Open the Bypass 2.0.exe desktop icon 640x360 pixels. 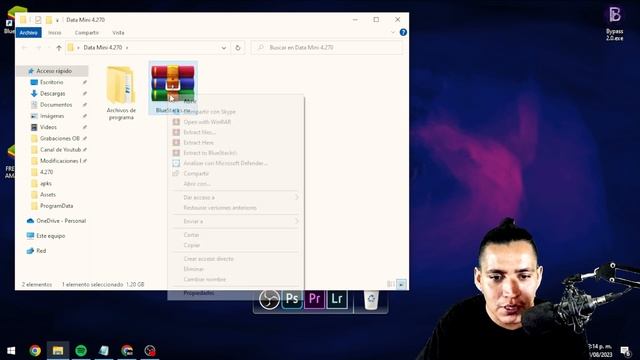[614, 23]
